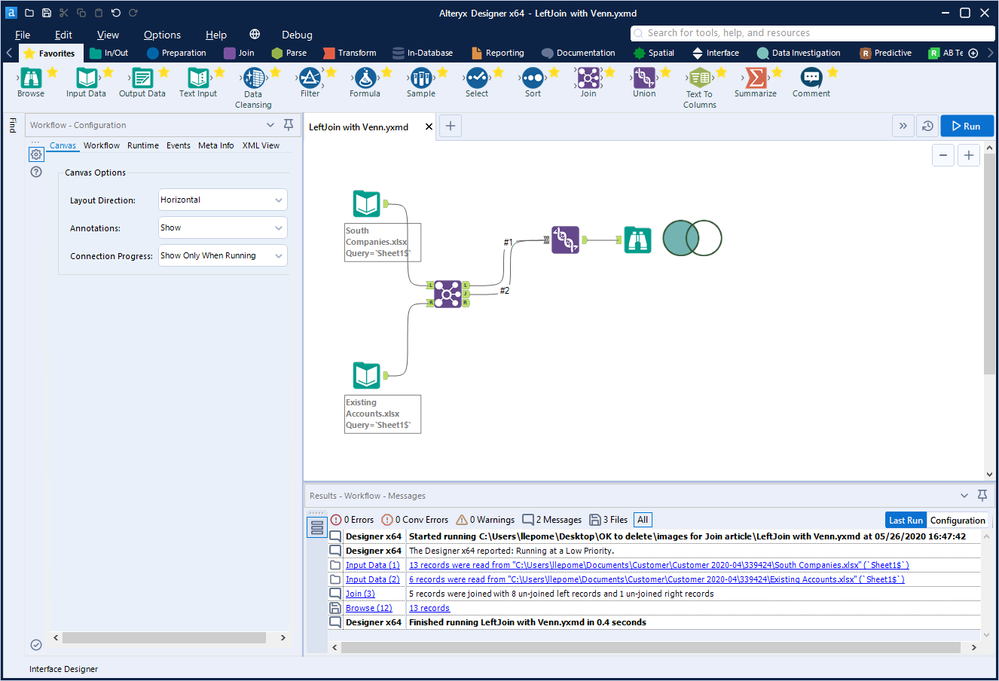Open the Input Data (1) result link
999x681 pixels.
373,565
